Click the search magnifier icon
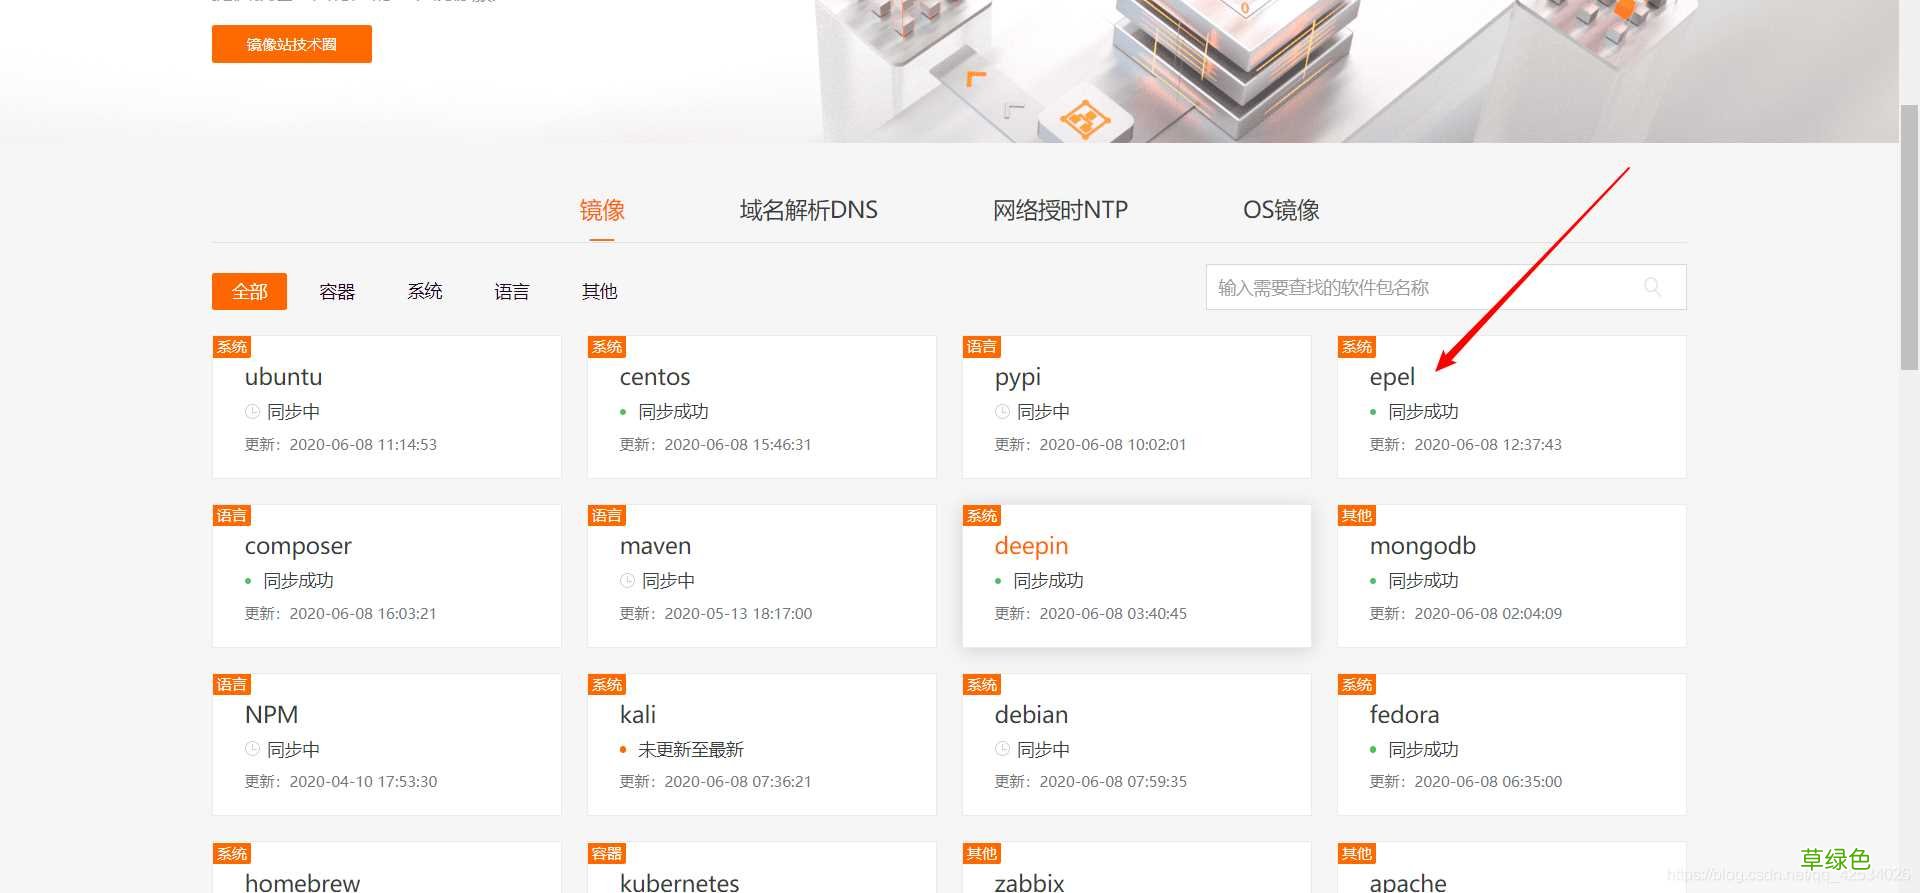Screen dimensions: 1920x893 coord(1652,288)
